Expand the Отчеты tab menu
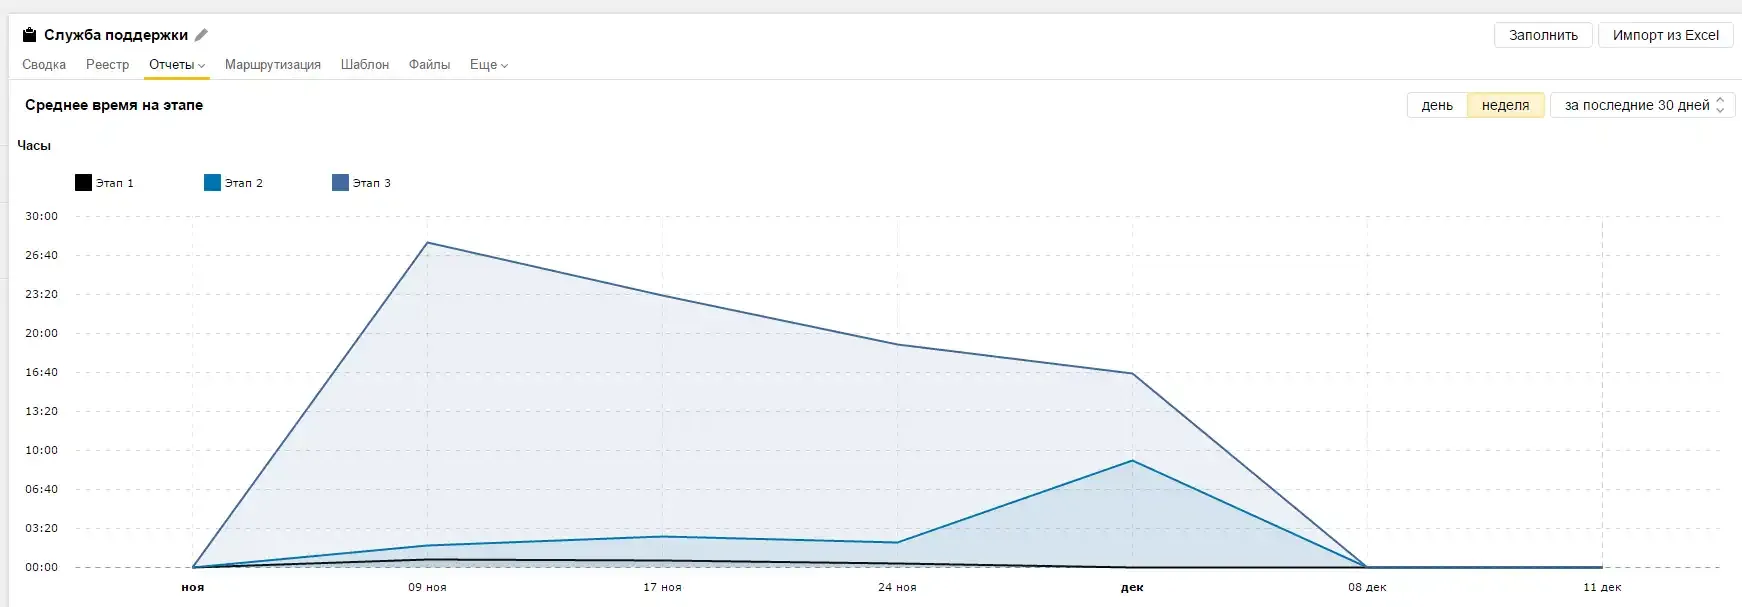1742x607 pixels. coord(177,65)
